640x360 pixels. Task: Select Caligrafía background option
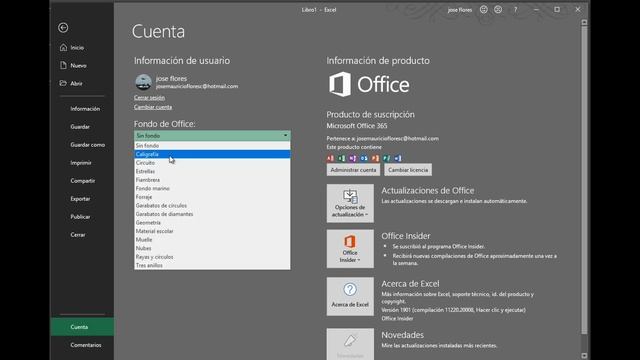click(212, 154)
